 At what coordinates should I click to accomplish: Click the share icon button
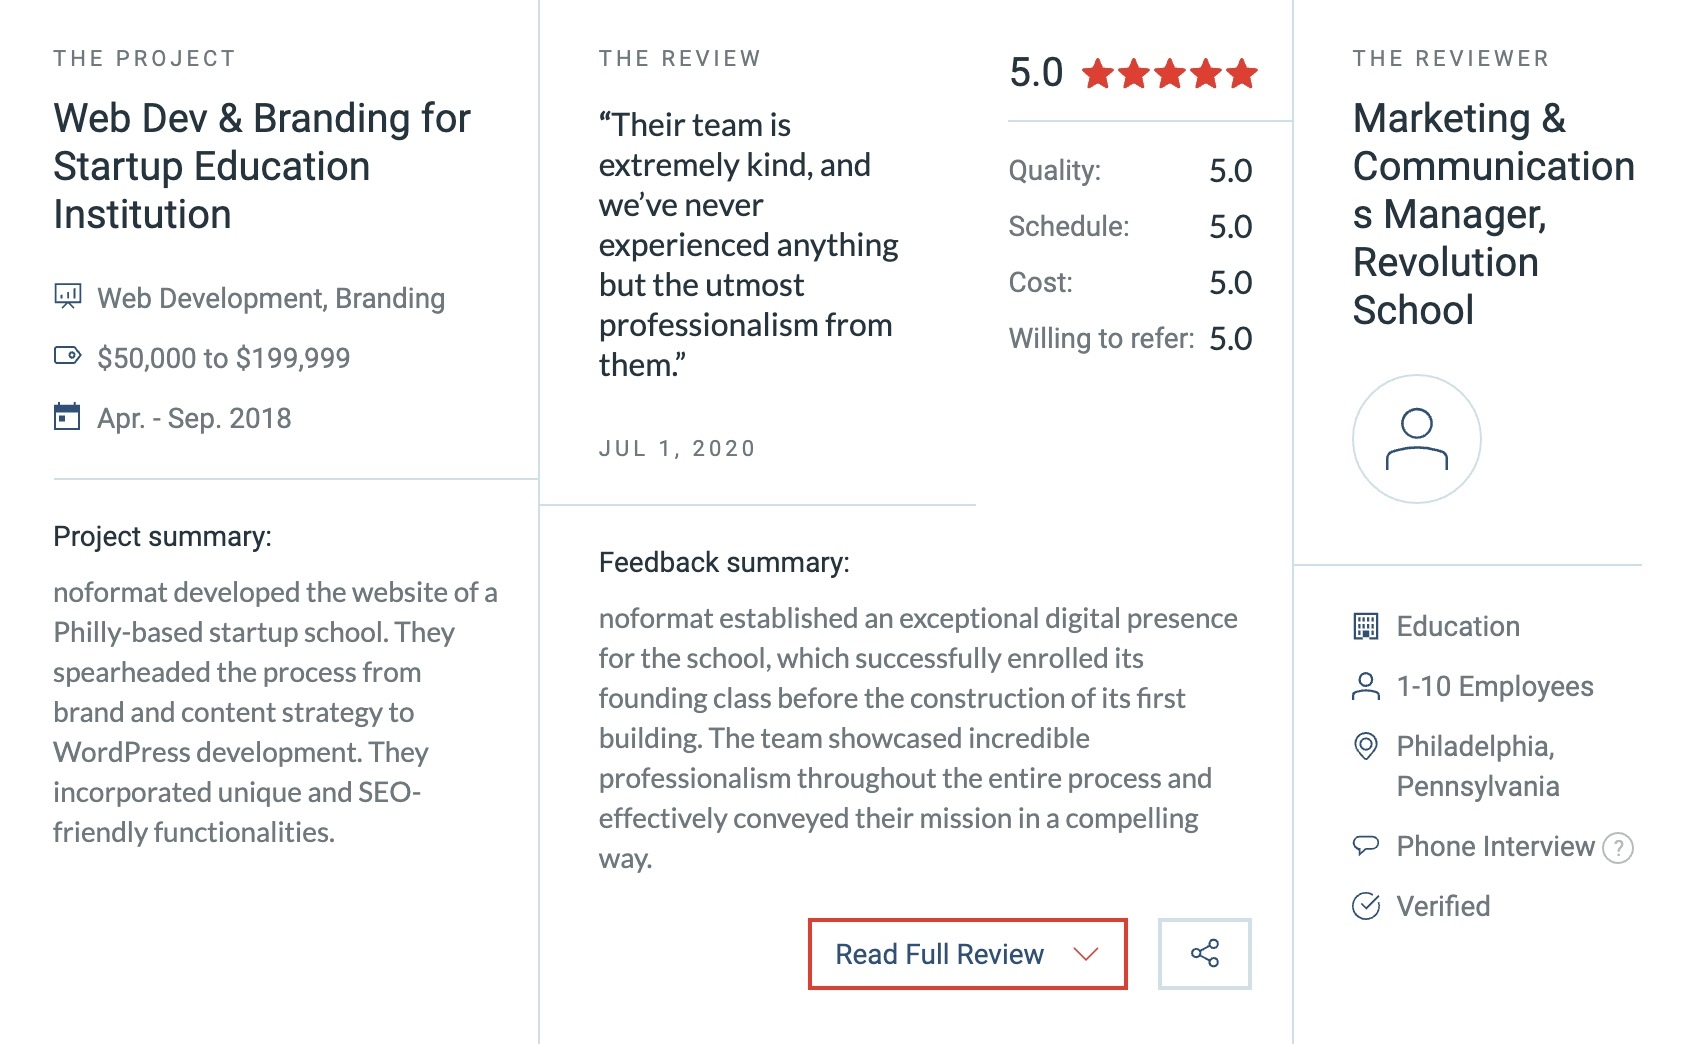[1204, 953]
